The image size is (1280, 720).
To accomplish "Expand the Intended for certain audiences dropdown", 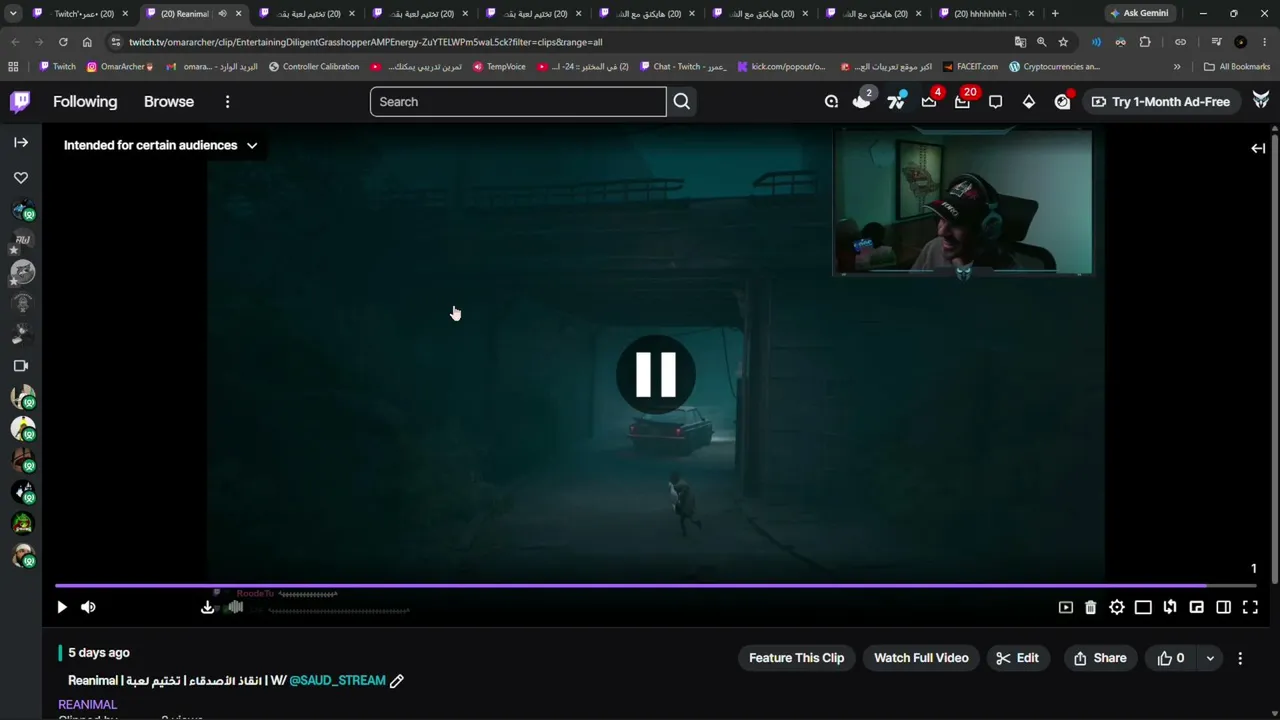I will pos(161,145).
